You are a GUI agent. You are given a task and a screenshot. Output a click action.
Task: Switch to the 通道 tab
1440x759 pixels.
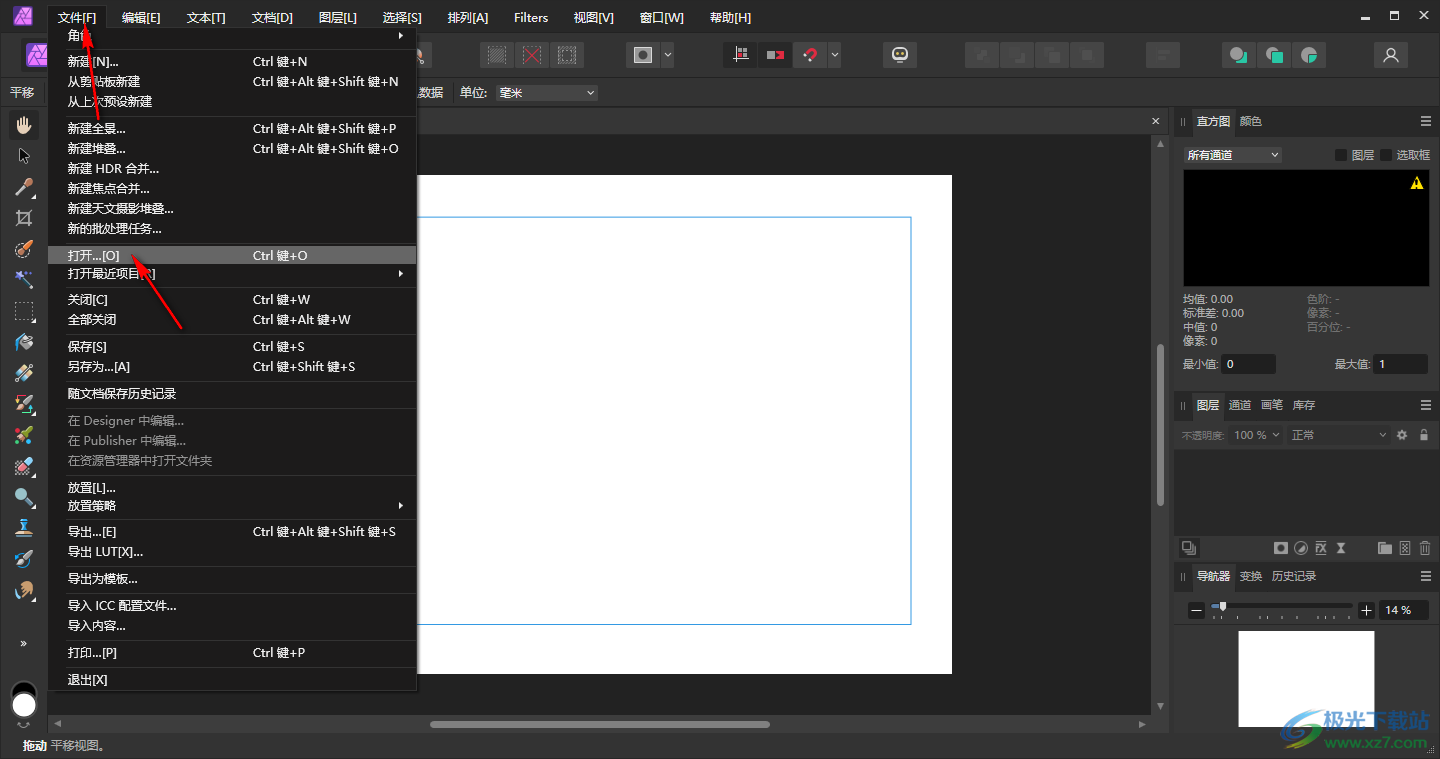[x=1240, y=405]
